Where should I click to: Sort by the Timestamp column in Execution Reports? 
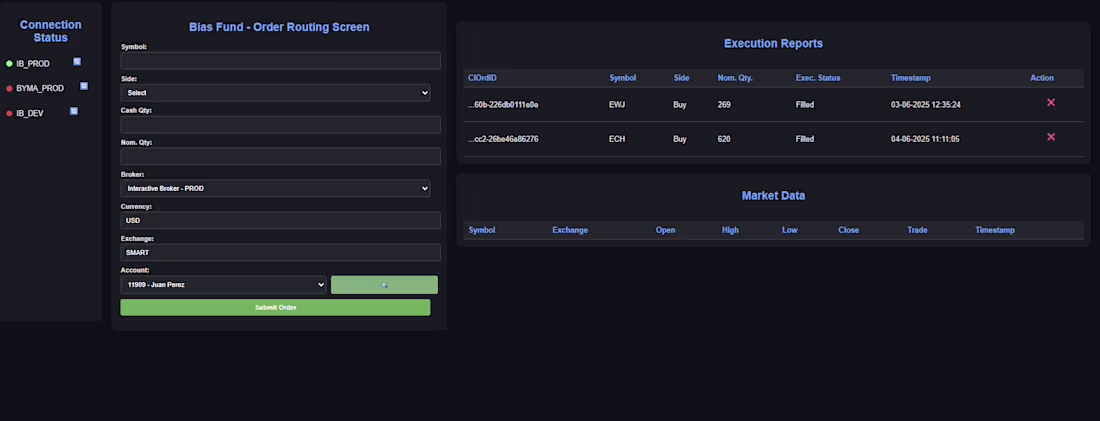[911, 78]
